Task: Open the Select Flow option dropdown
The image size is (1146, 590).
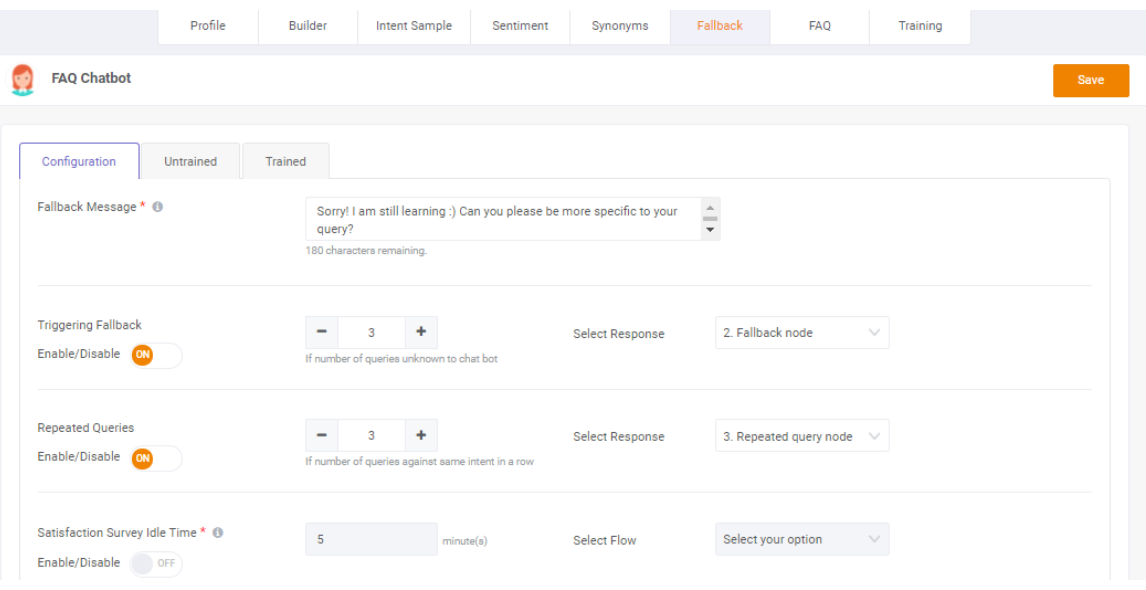Action: (802, 540)
